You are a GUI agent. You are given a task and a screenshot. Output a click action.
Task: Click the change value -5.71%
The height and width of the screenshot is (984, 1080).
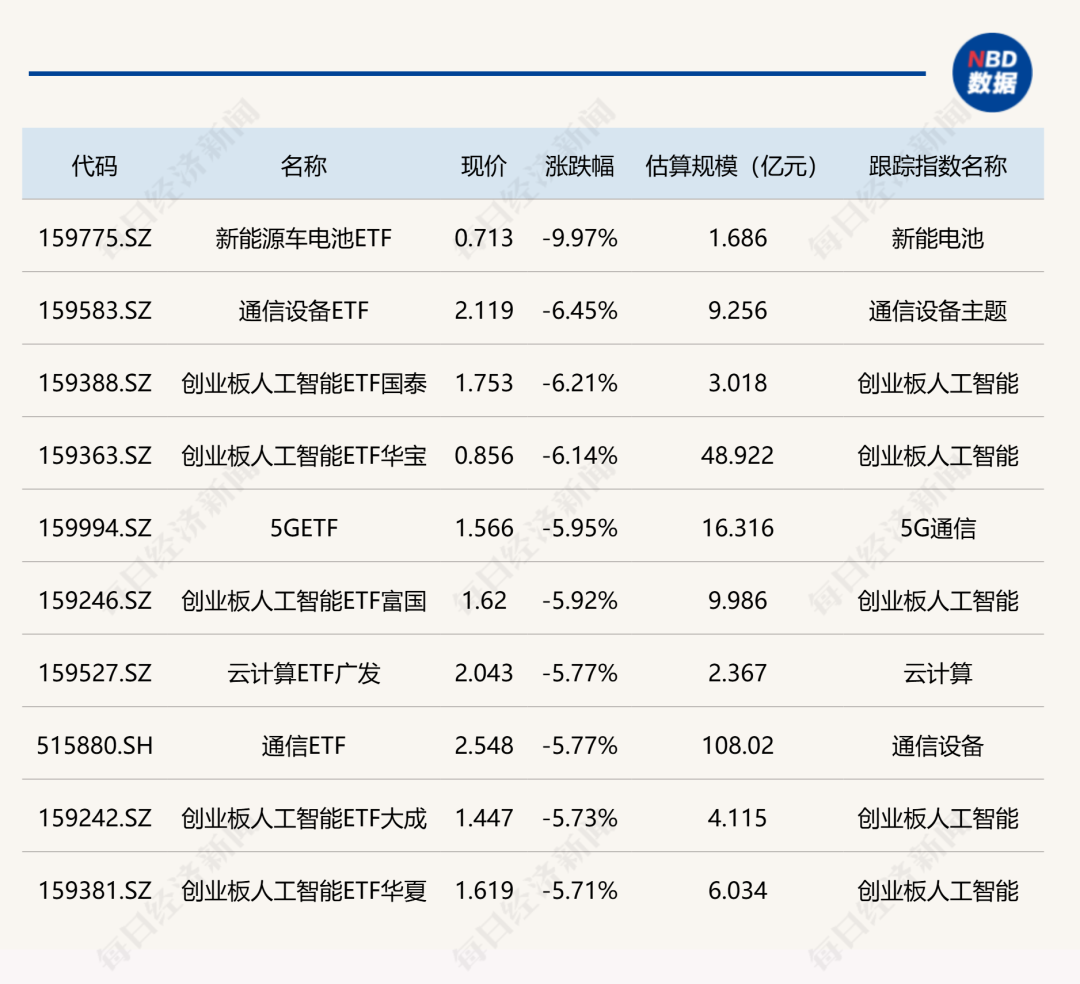579,890
